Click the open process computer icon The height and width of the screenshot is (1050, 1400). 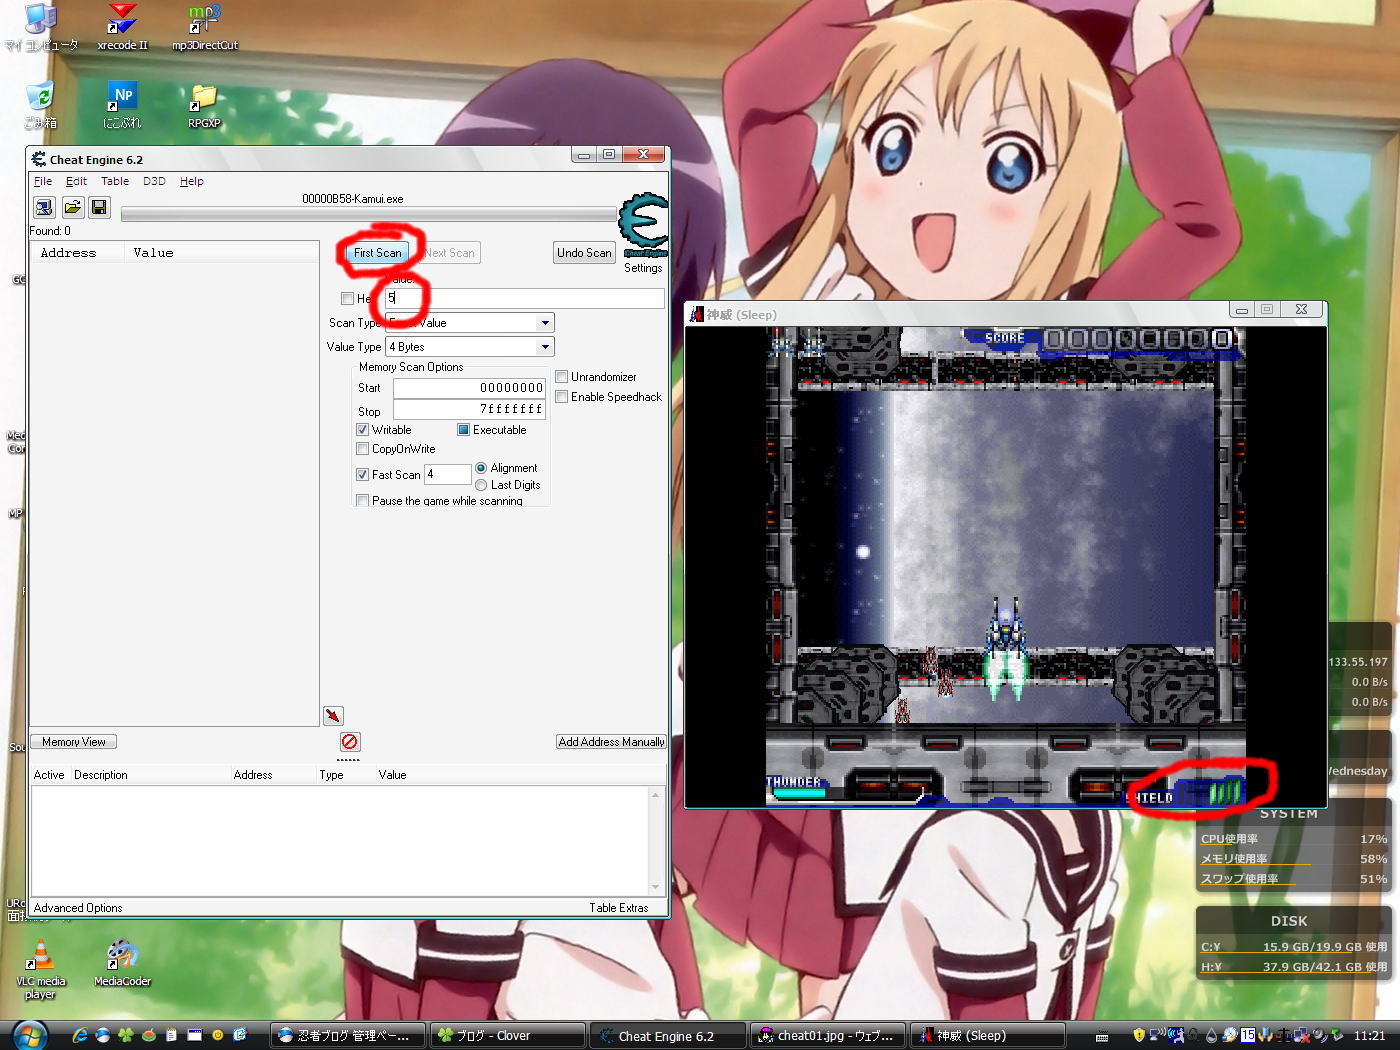coord(44,207)
